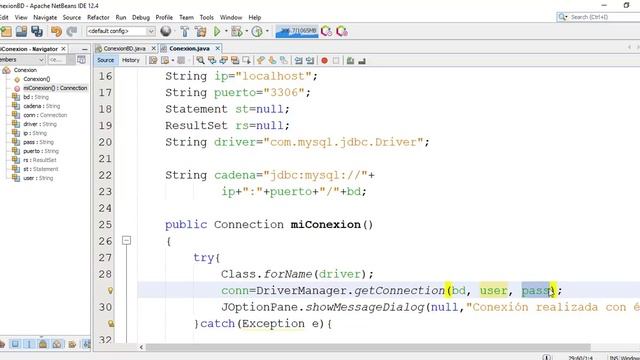
Task: Switch to Source view button
Action: pos(105,60)
